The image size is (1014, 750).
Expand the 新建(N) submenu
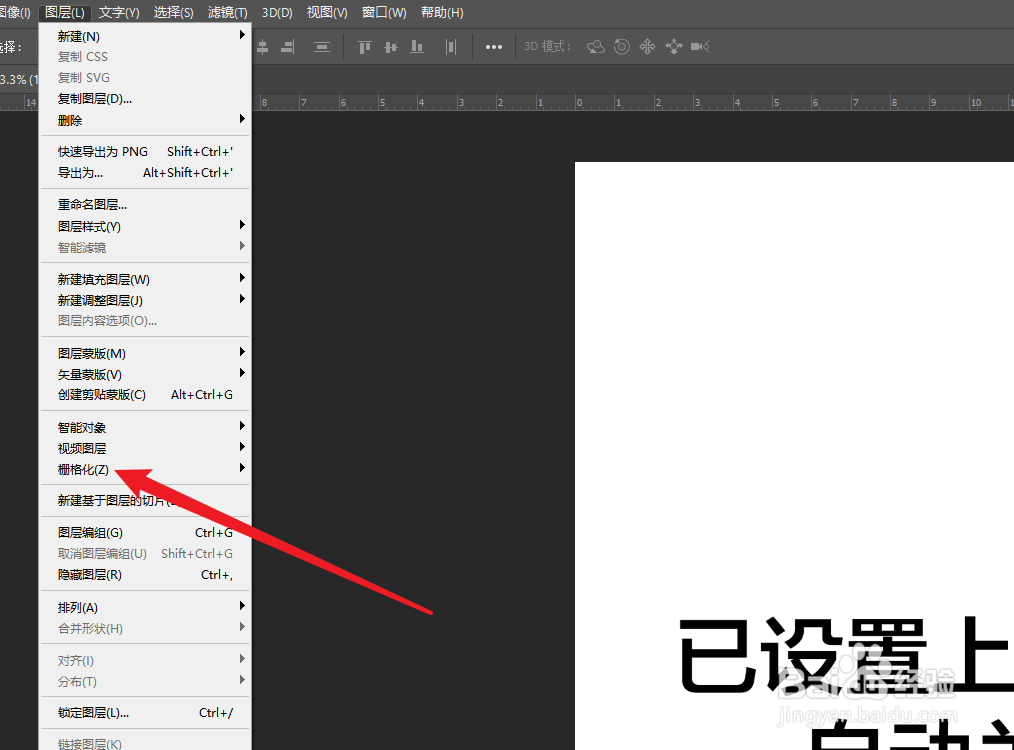pos(146,36)
